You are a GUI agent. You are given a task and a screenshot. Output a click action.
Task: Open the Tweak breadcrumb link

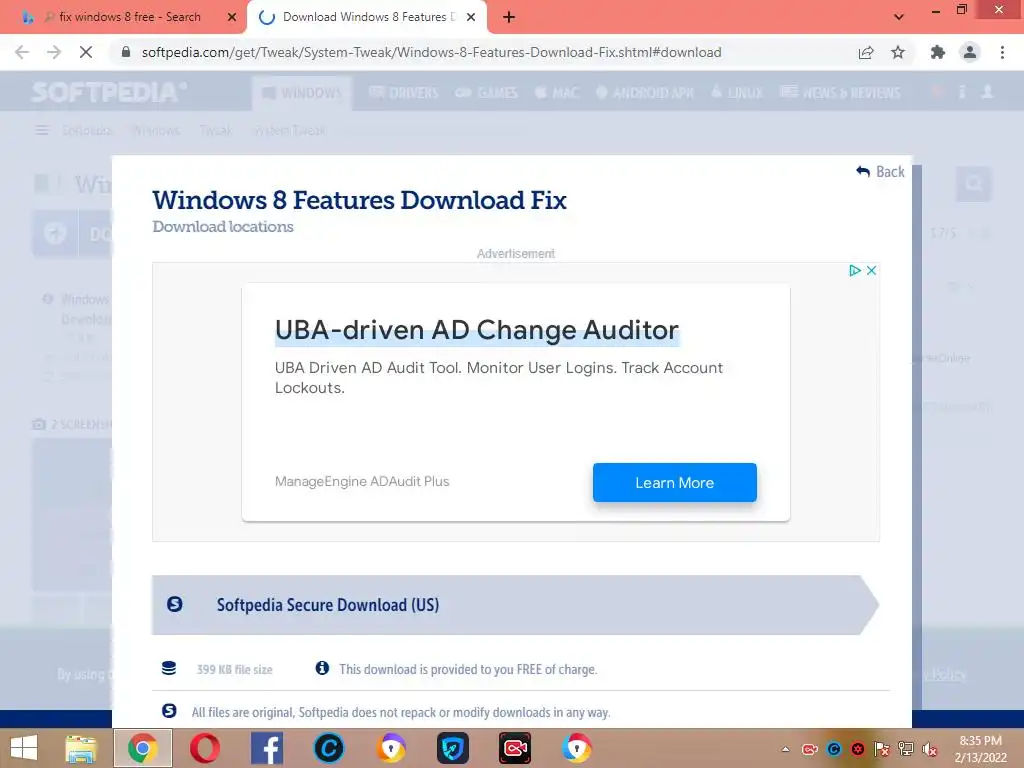216,131
